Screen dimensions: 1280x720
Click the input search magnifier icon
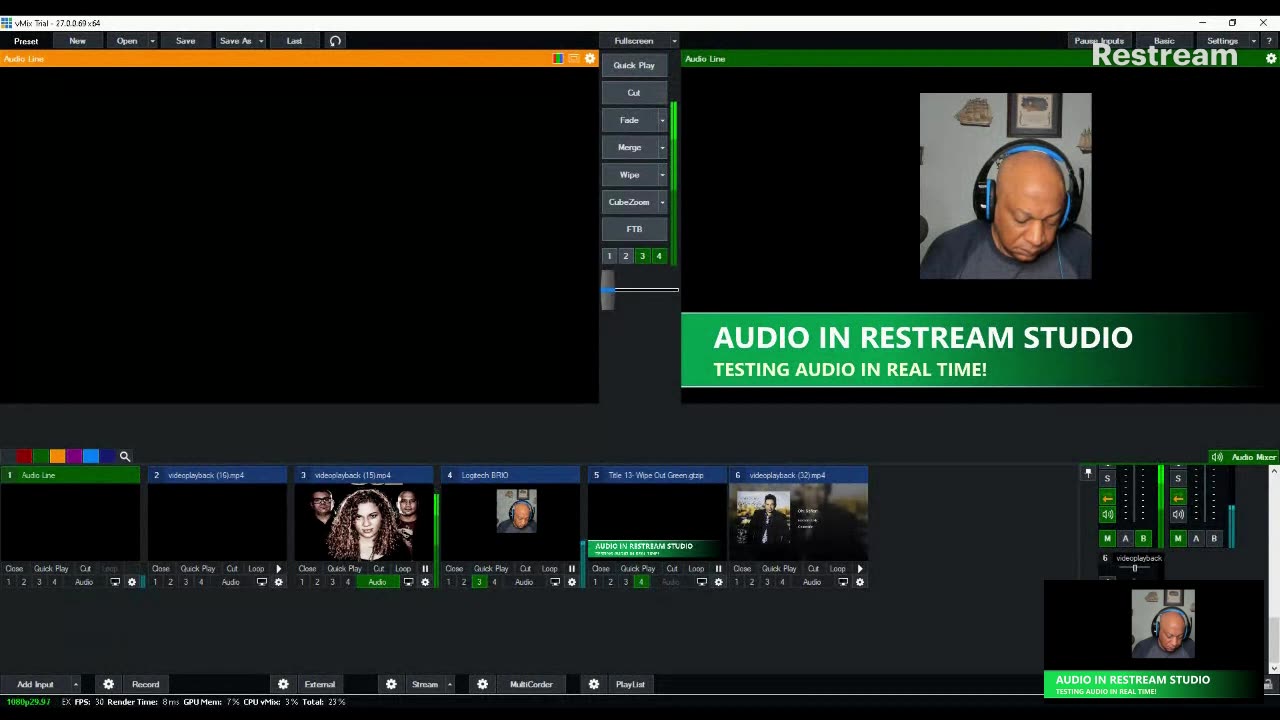125,456
